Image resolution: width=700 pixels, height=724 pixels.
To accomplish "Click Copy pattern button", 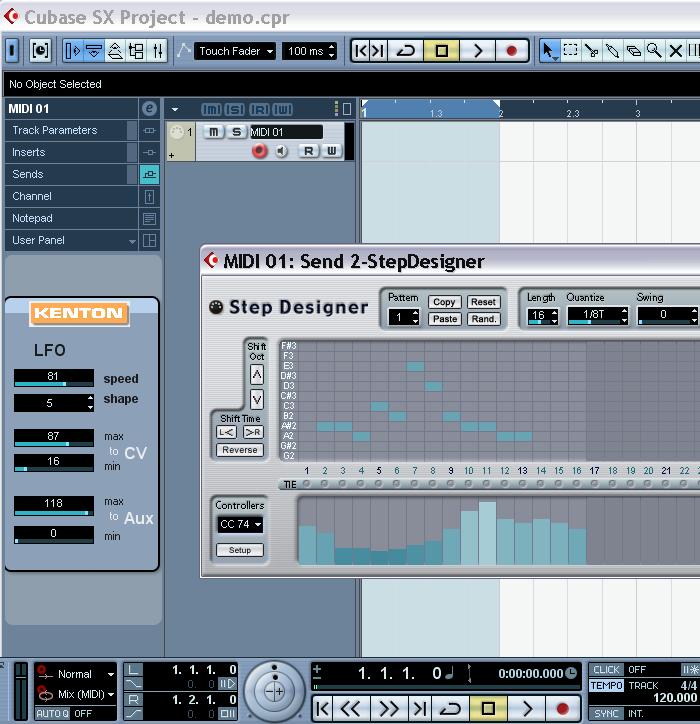I will 444,302.
